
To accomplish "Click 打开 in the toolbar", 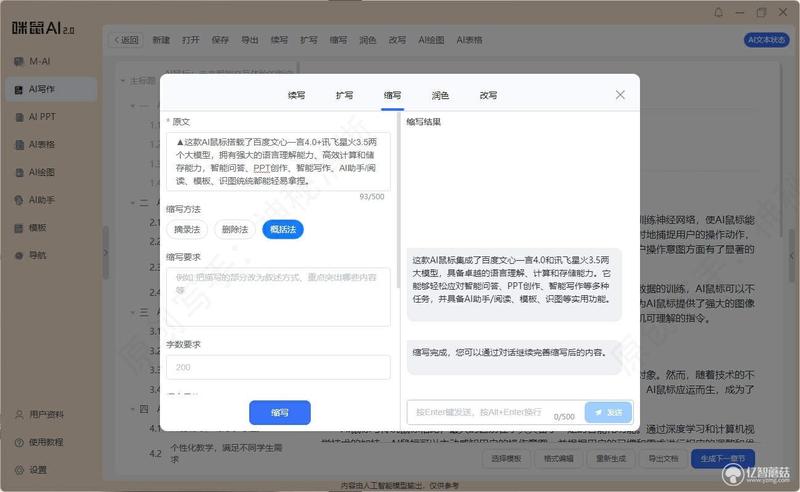I will (x=191, y=40).
